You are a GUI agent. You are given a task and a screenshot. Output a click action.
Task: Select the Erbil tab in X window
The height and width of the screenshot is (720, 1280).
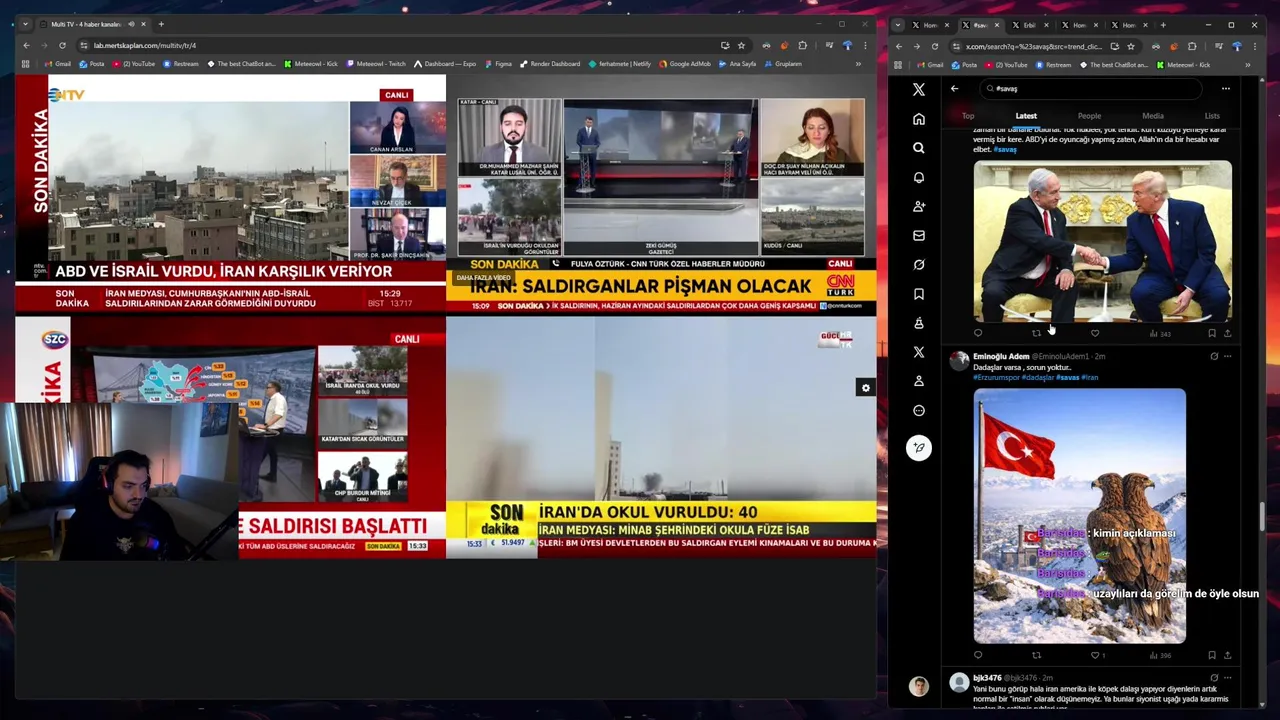pyautogui.click(x=1028, y=25)
